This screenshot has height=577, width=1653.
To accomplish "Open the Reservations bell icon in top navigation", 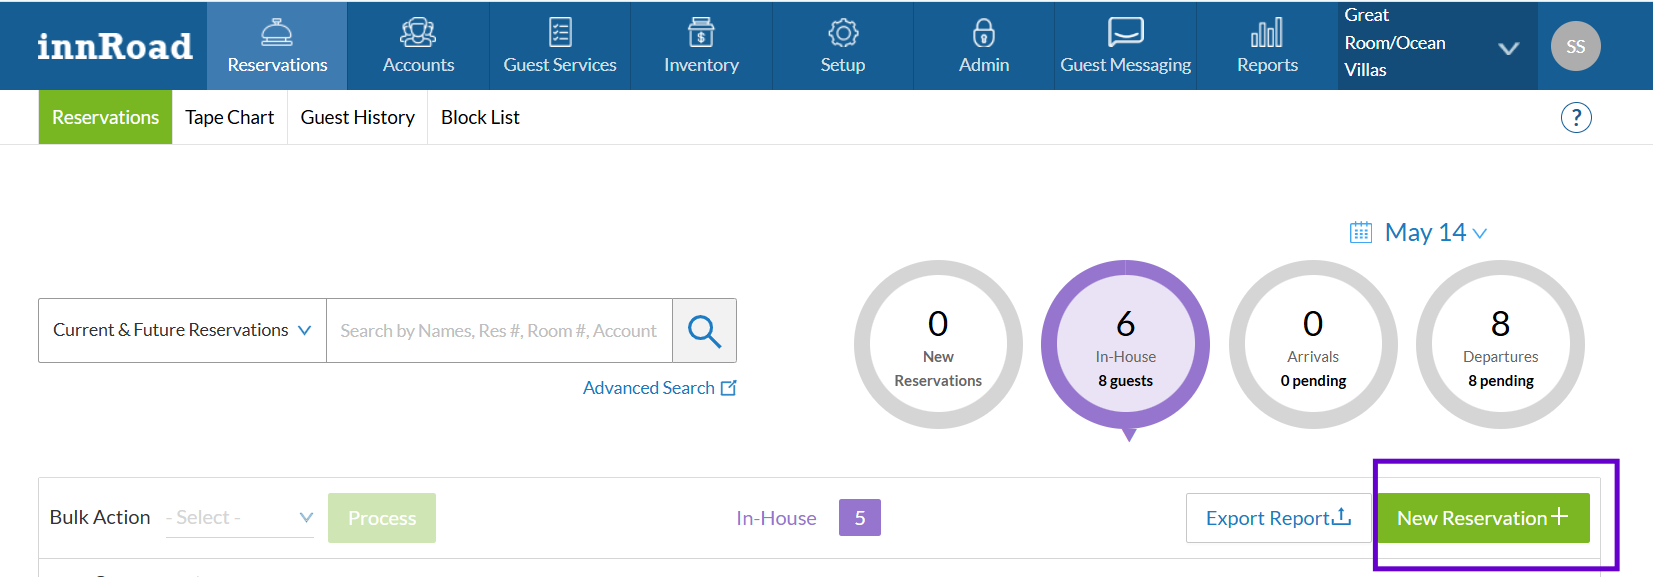I will 277,33.
